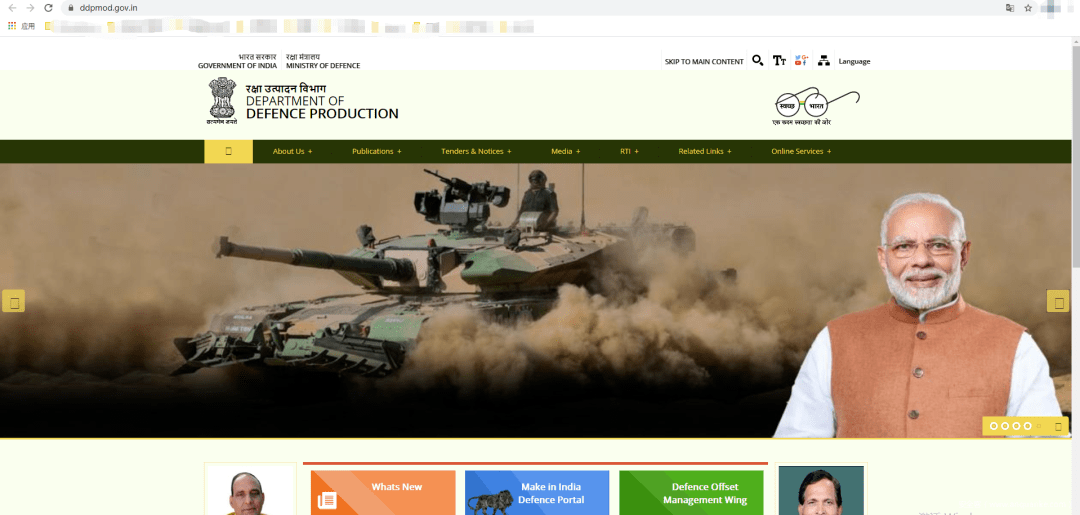1080x515 pixels.
Task: Go to home via yellow menu icon
Action: pyautogui.click(x=229, y=151)
